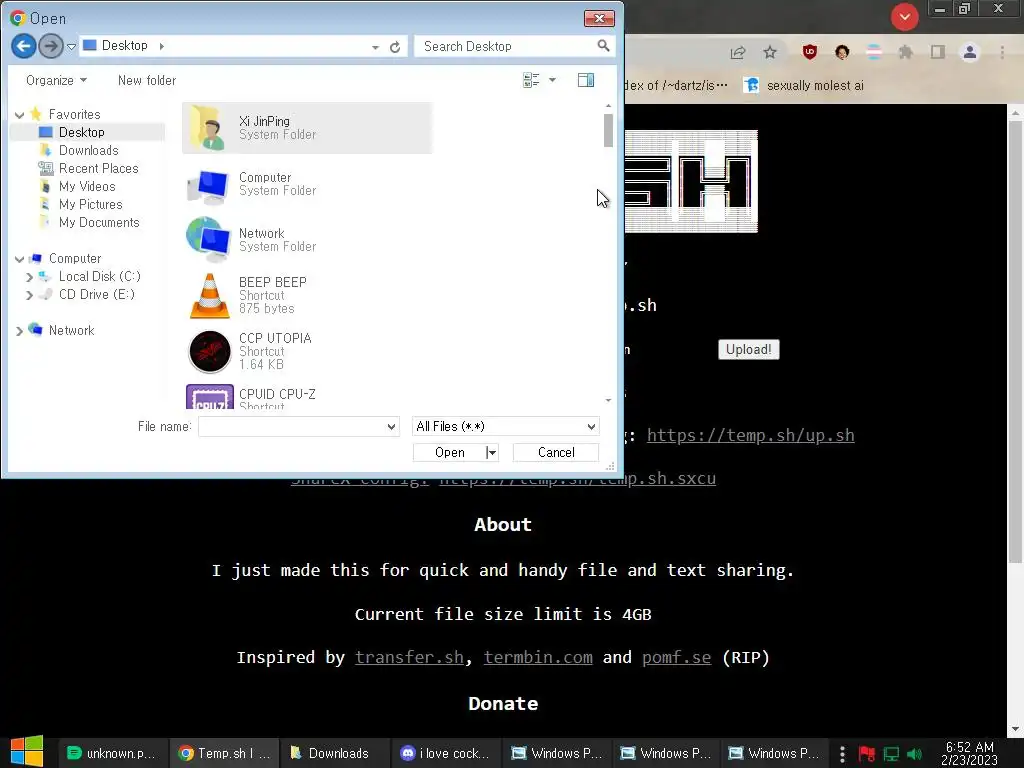Collapse the Computer tree group
This screenshot has width=1024, height=768.
point(20,259)
